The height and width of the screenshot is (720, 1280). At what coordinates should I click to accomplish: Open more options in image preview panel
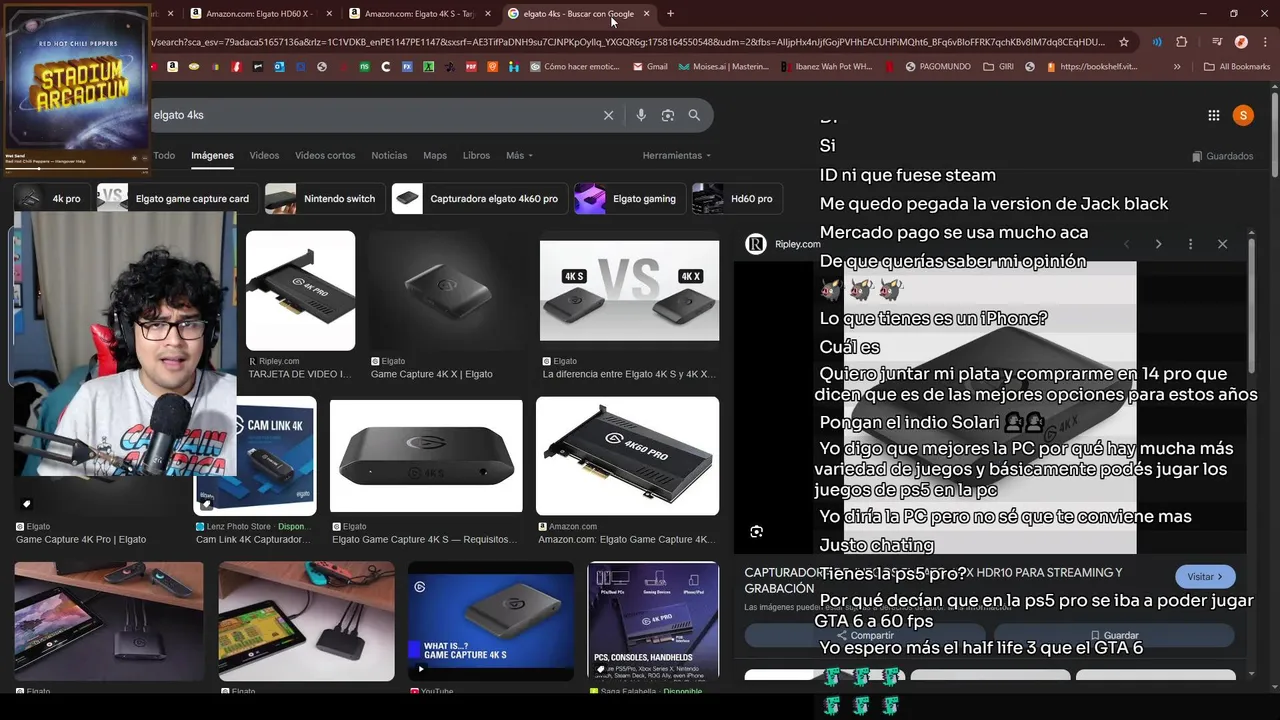click(x=1190, y=244)
